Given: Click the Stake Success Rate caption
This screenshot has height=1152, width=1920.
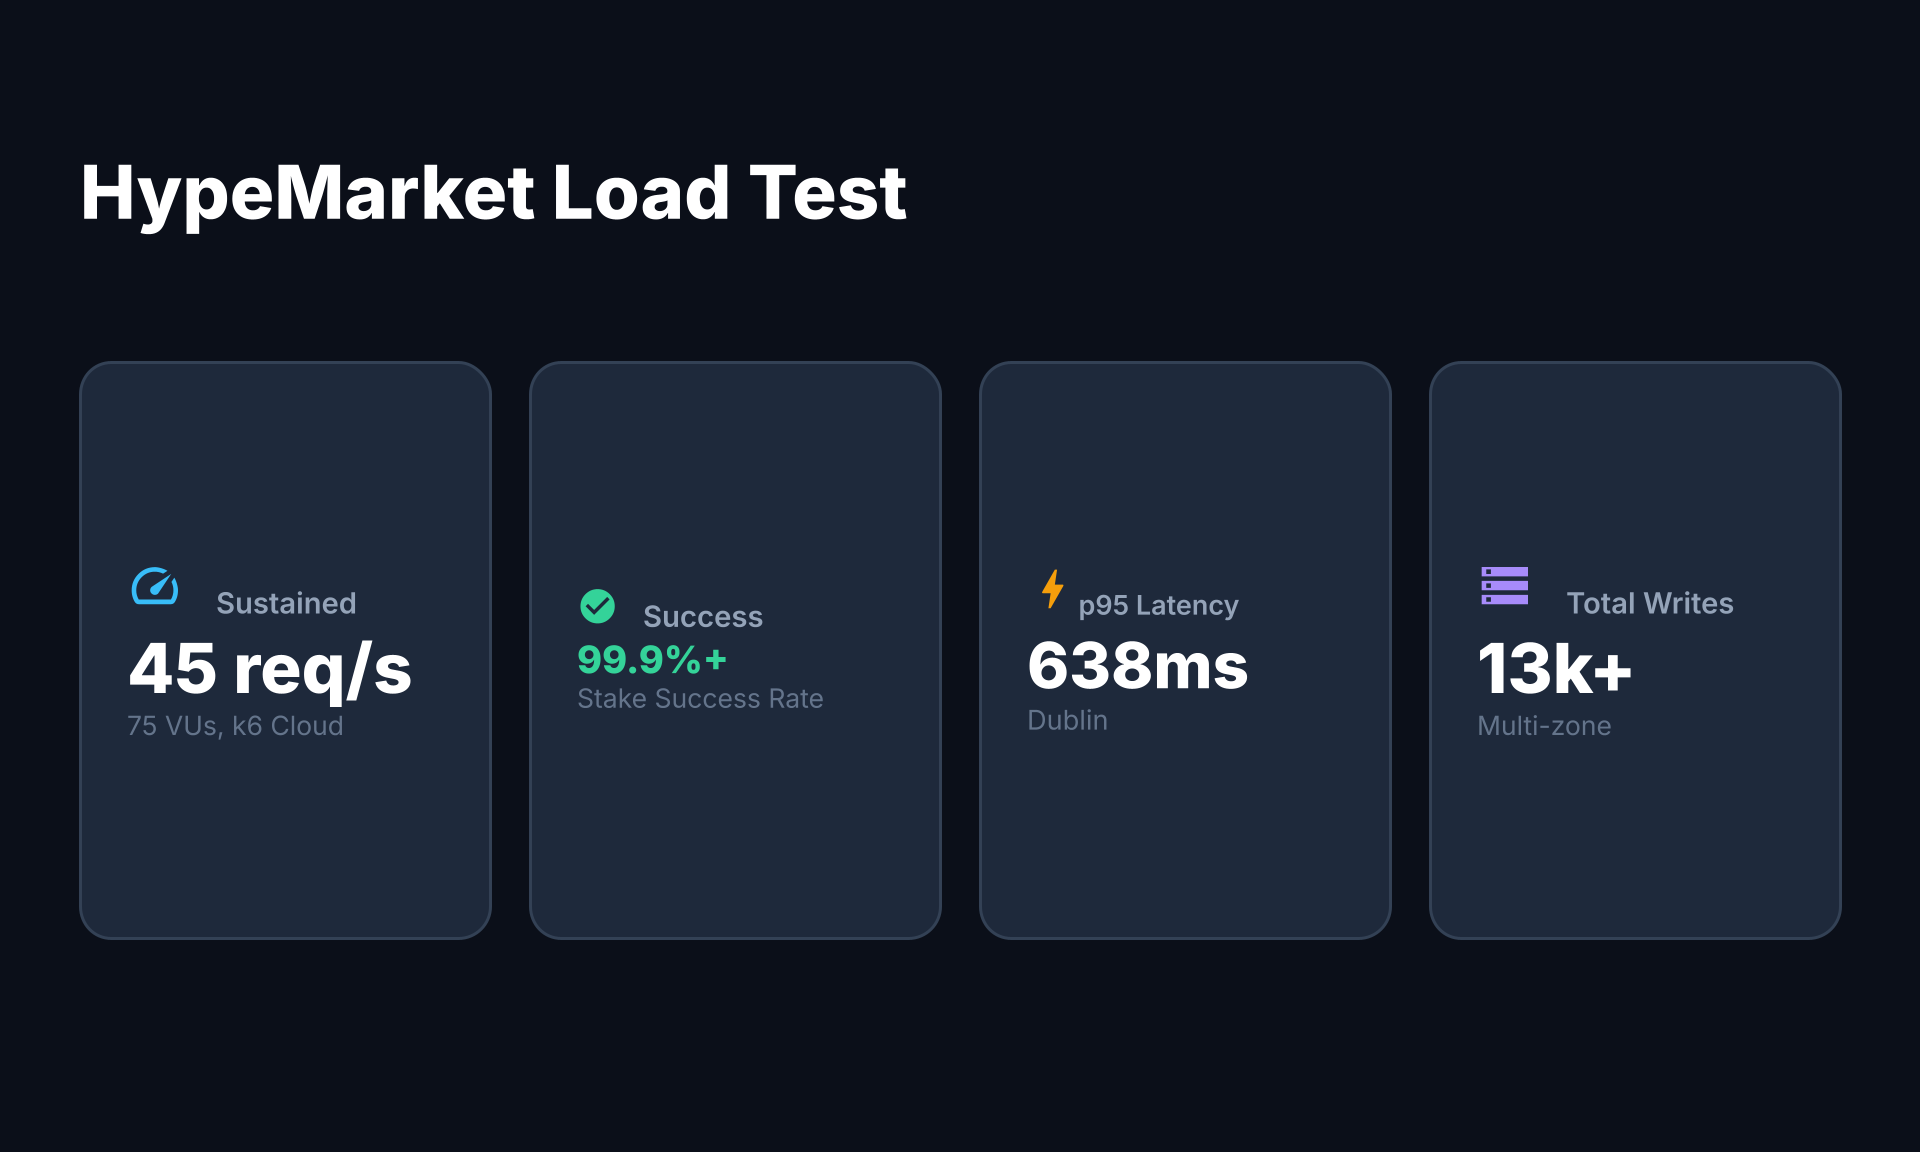Looking at the screenshot, I should (x=700, y=699).
